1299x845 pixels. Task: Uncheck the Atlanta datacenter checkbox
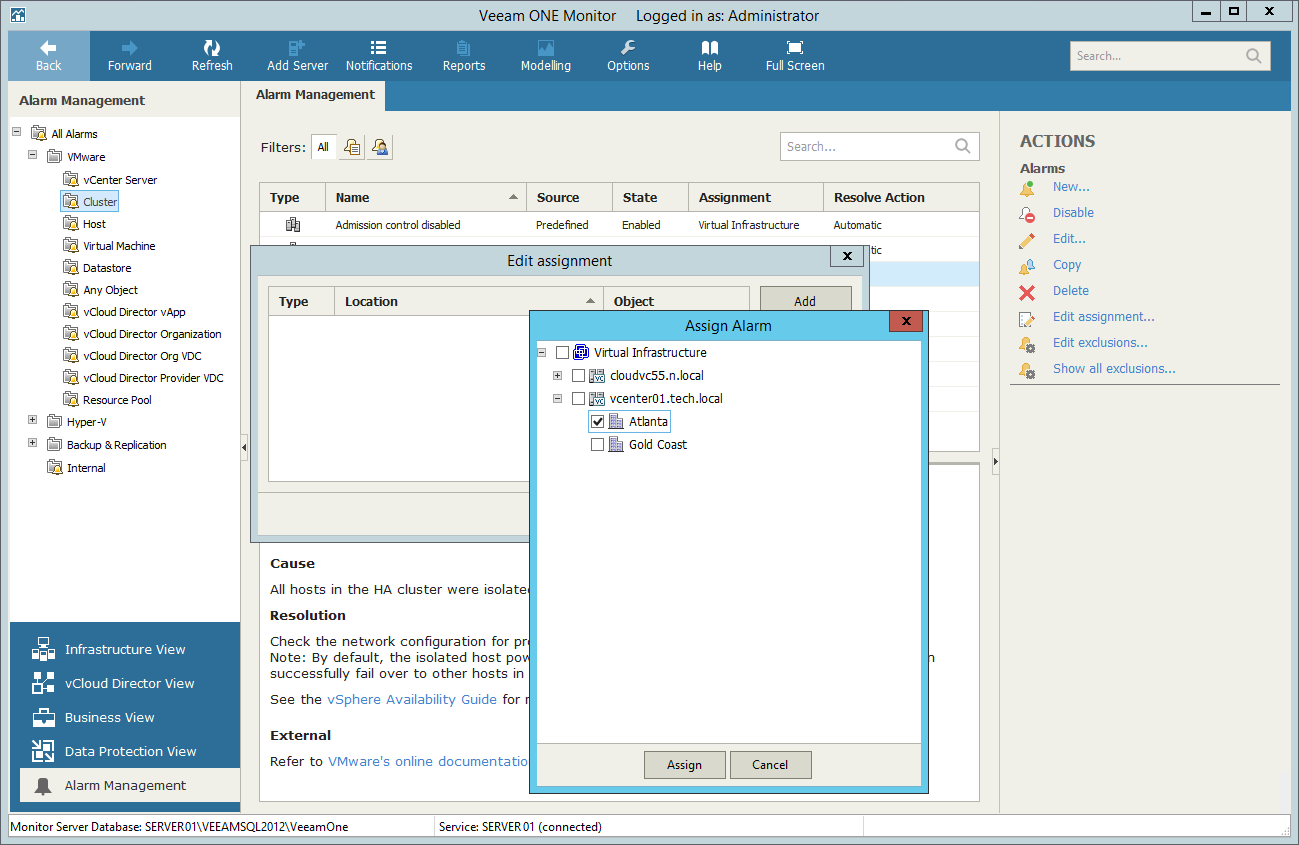coord(597,422)
